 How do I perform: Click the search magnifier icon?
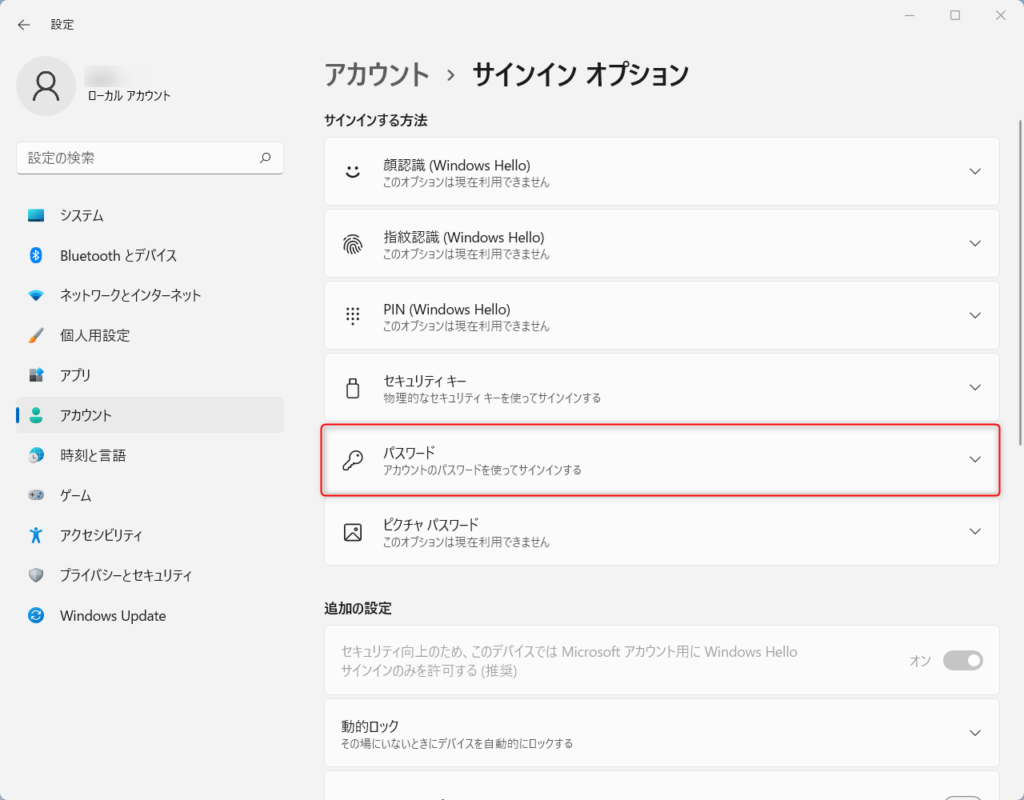pos(265,157)
